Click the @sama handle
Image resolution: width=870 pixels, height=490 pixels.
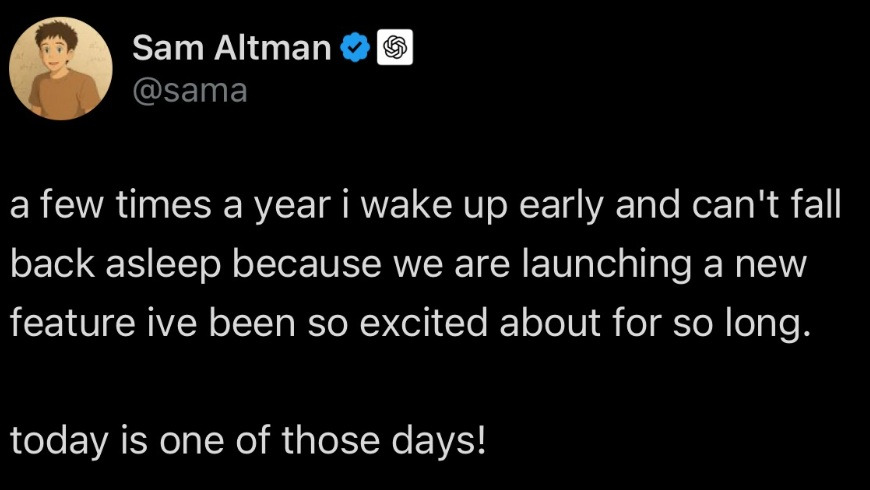(189, 91)
